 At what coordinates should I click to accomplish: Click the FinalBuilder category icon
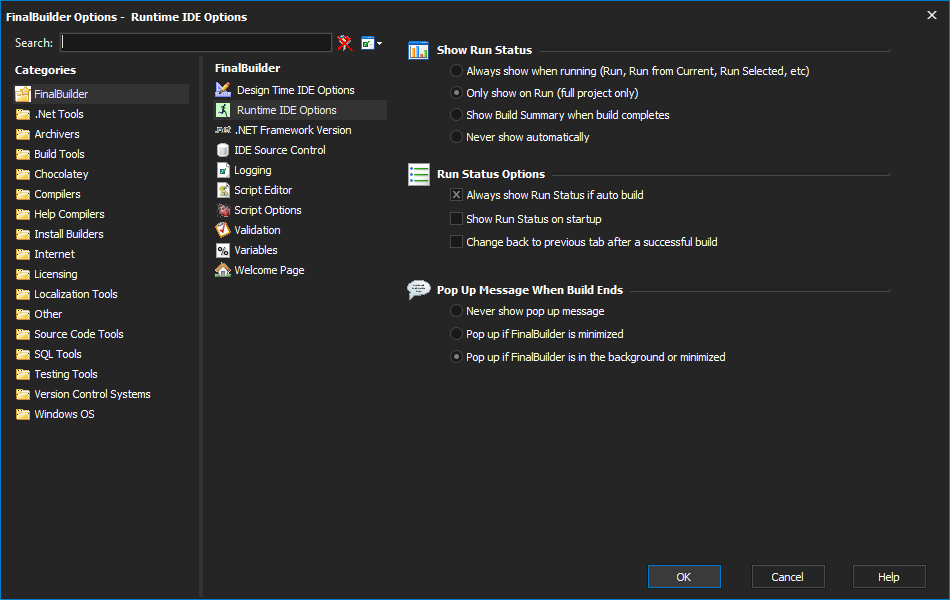[x=23, y=94]
